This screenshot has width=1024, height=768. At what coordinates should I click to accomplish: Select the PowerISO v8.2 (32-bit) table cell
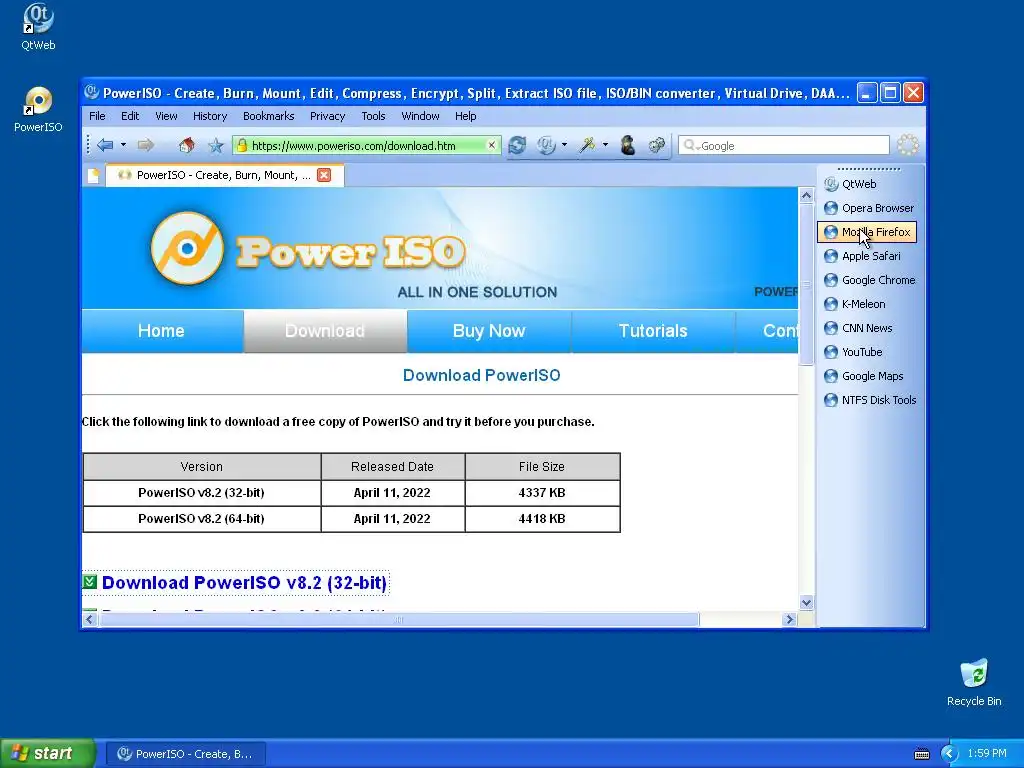202,493
